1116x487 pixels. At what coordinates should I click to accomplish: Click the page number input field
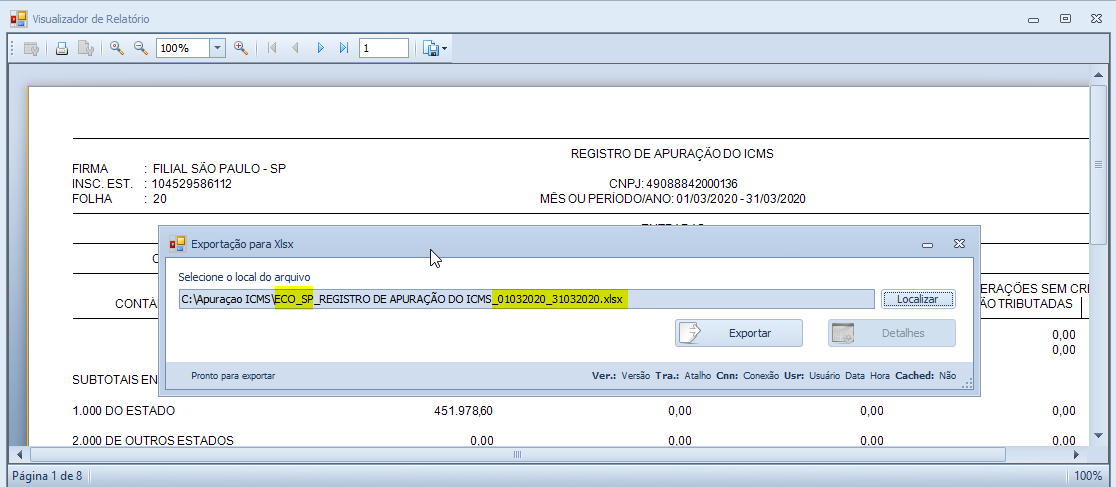point(383,48)
